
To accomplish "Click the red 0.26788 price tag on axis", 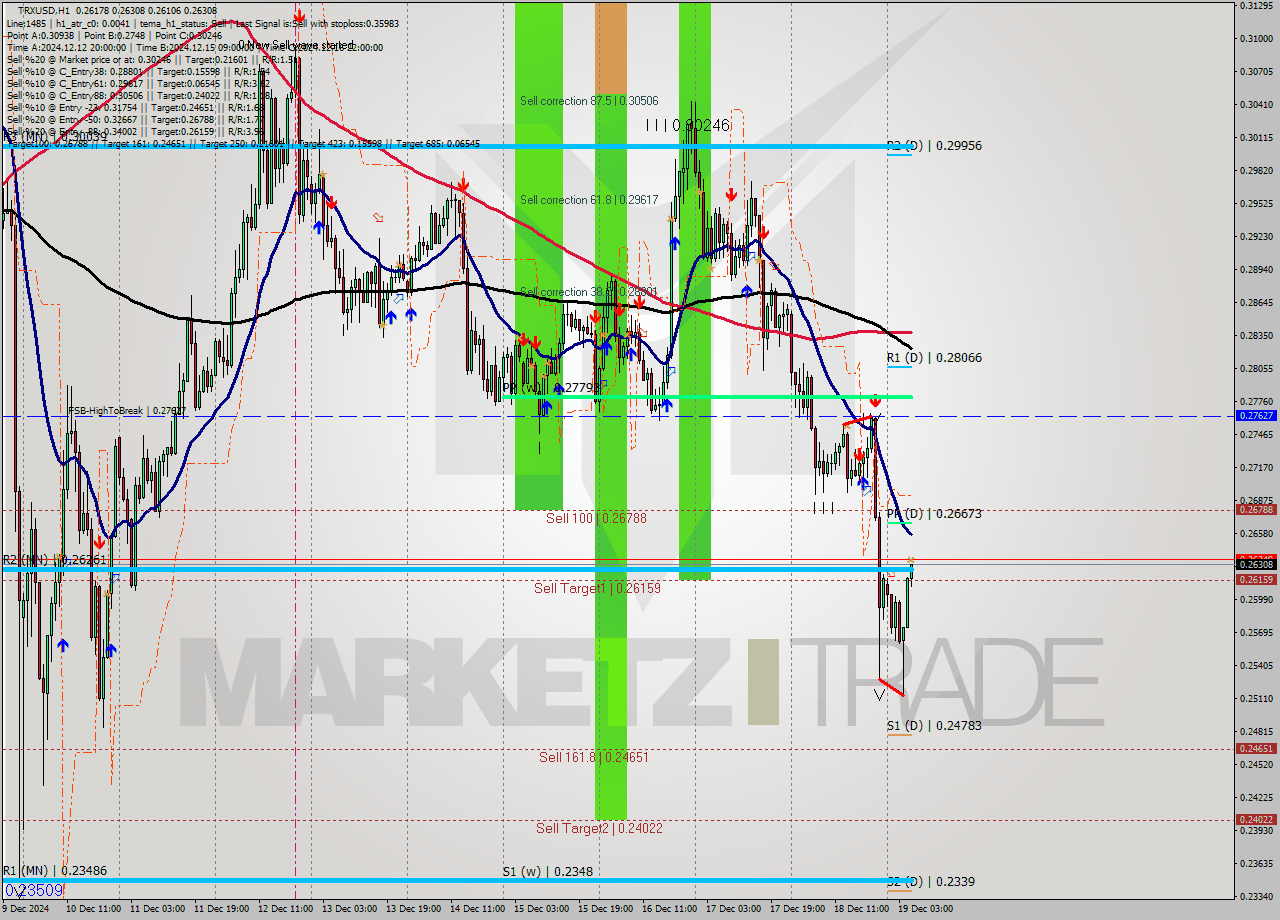I will [x=1256, y=509].
